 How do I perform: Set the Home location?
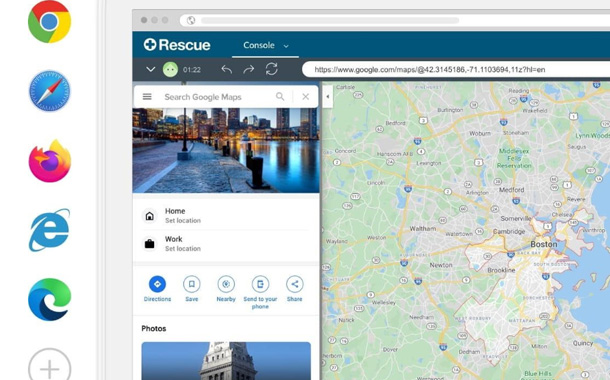click(226, 215)
